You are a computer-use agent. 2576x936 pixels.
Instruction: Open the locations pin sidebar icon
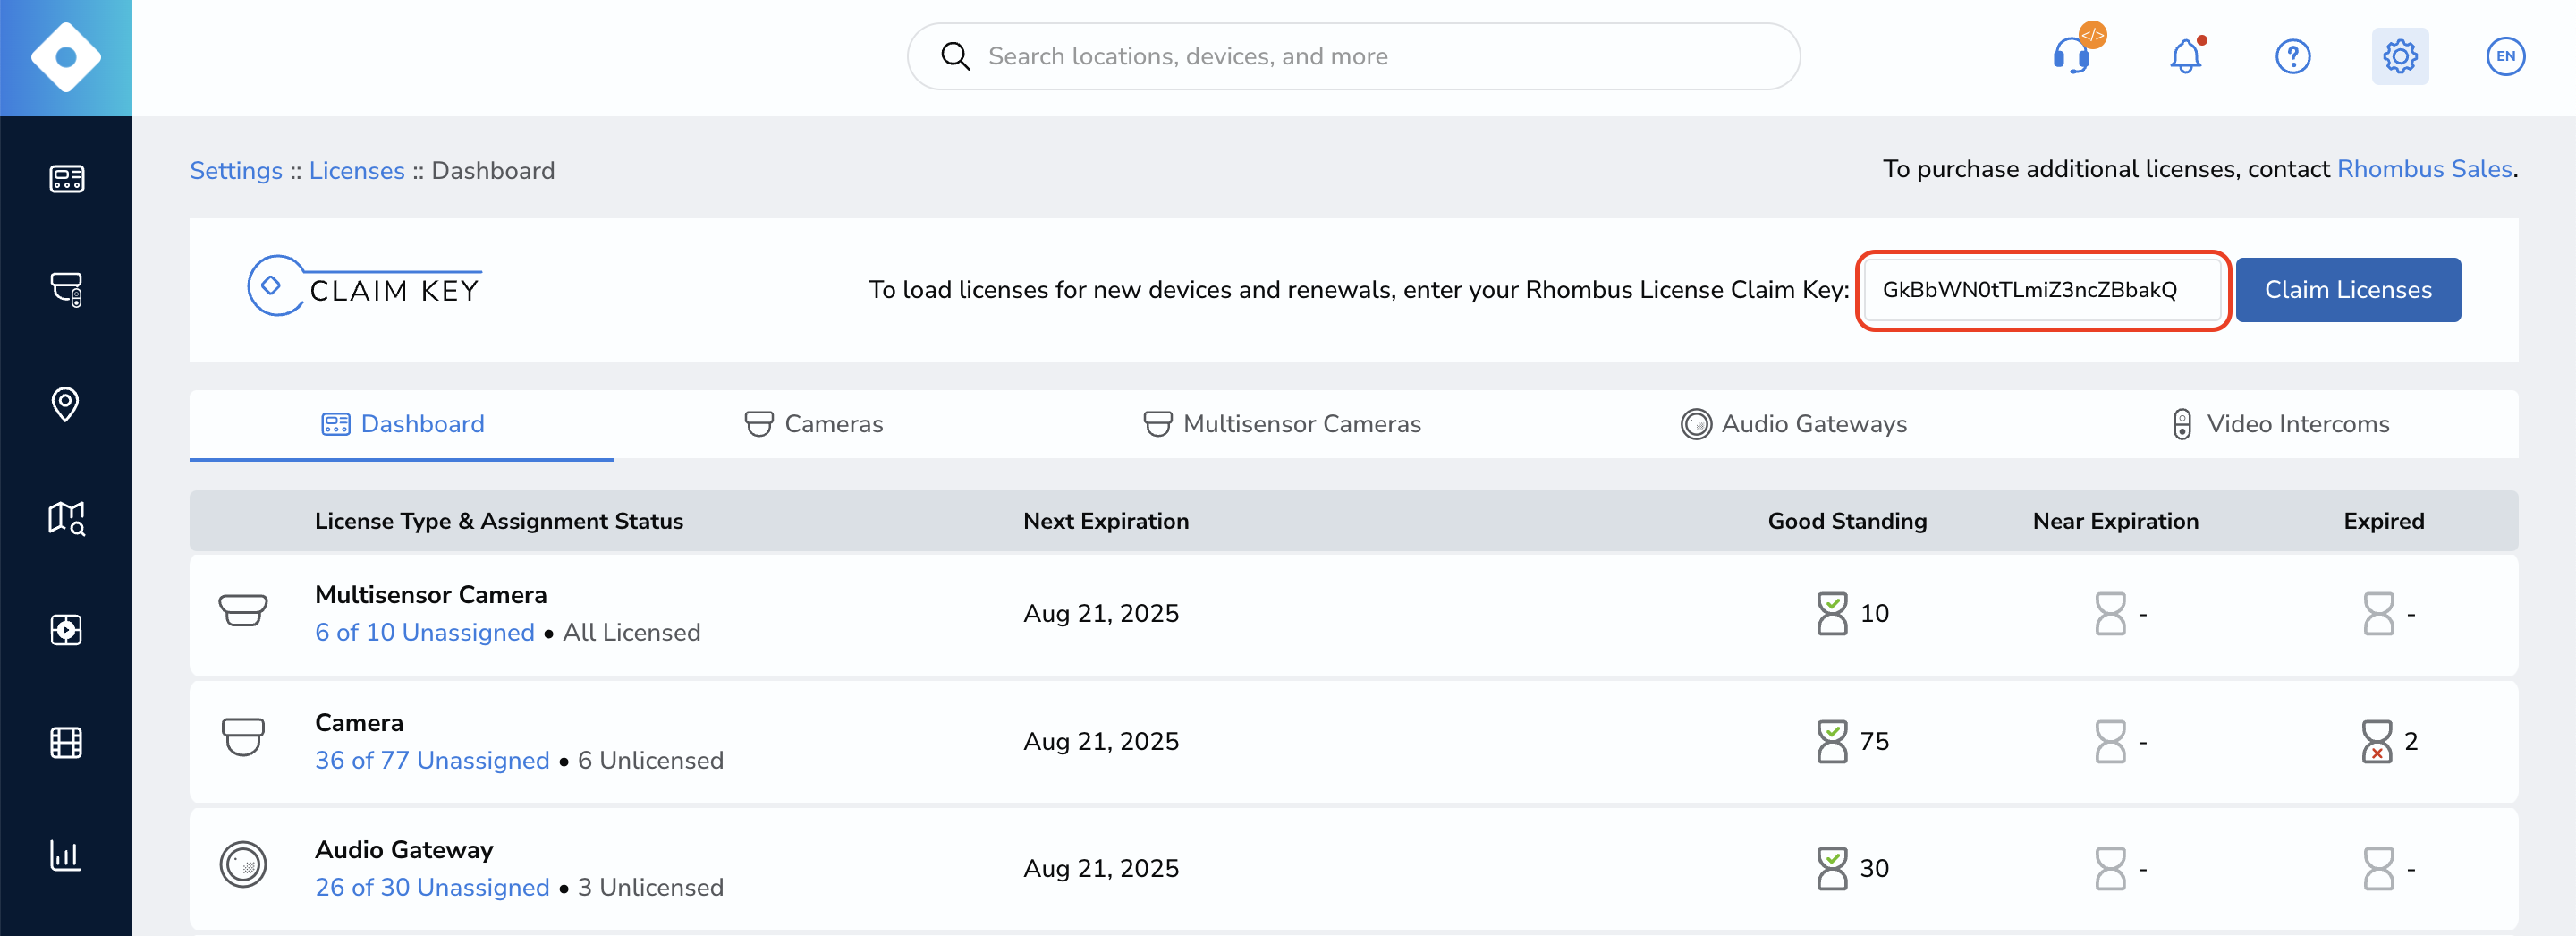click(65, 404)
